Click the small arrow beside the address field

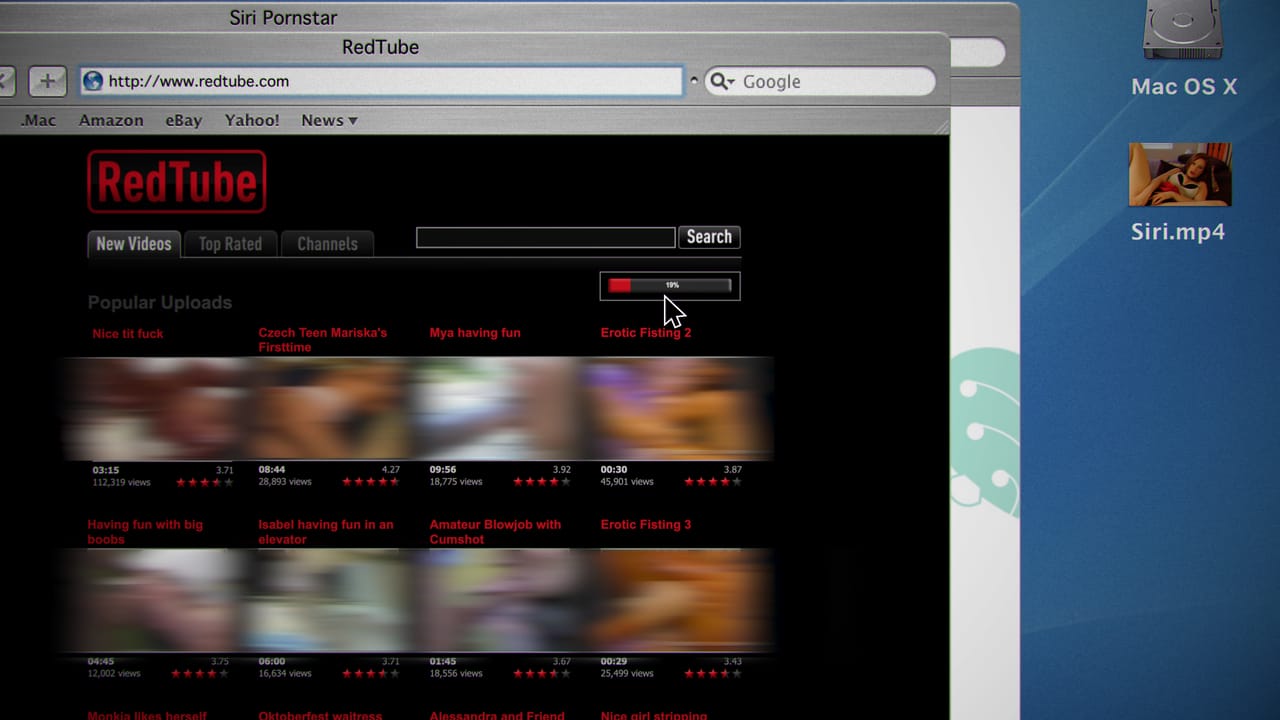pyautogui.click(x=694, y=81)
